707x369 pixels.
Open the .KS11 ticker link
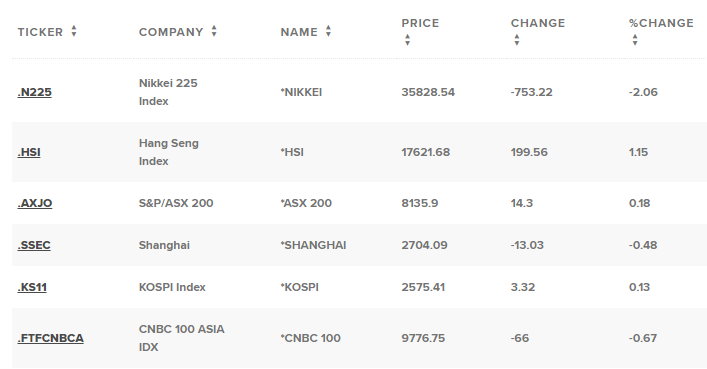tap(32, 287)
